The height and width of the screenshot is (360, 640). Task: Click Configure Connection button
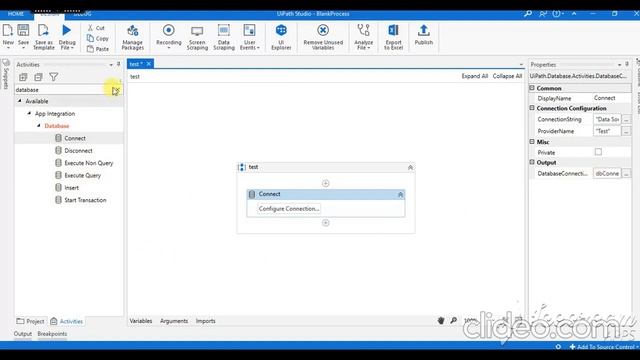point(289,209)
